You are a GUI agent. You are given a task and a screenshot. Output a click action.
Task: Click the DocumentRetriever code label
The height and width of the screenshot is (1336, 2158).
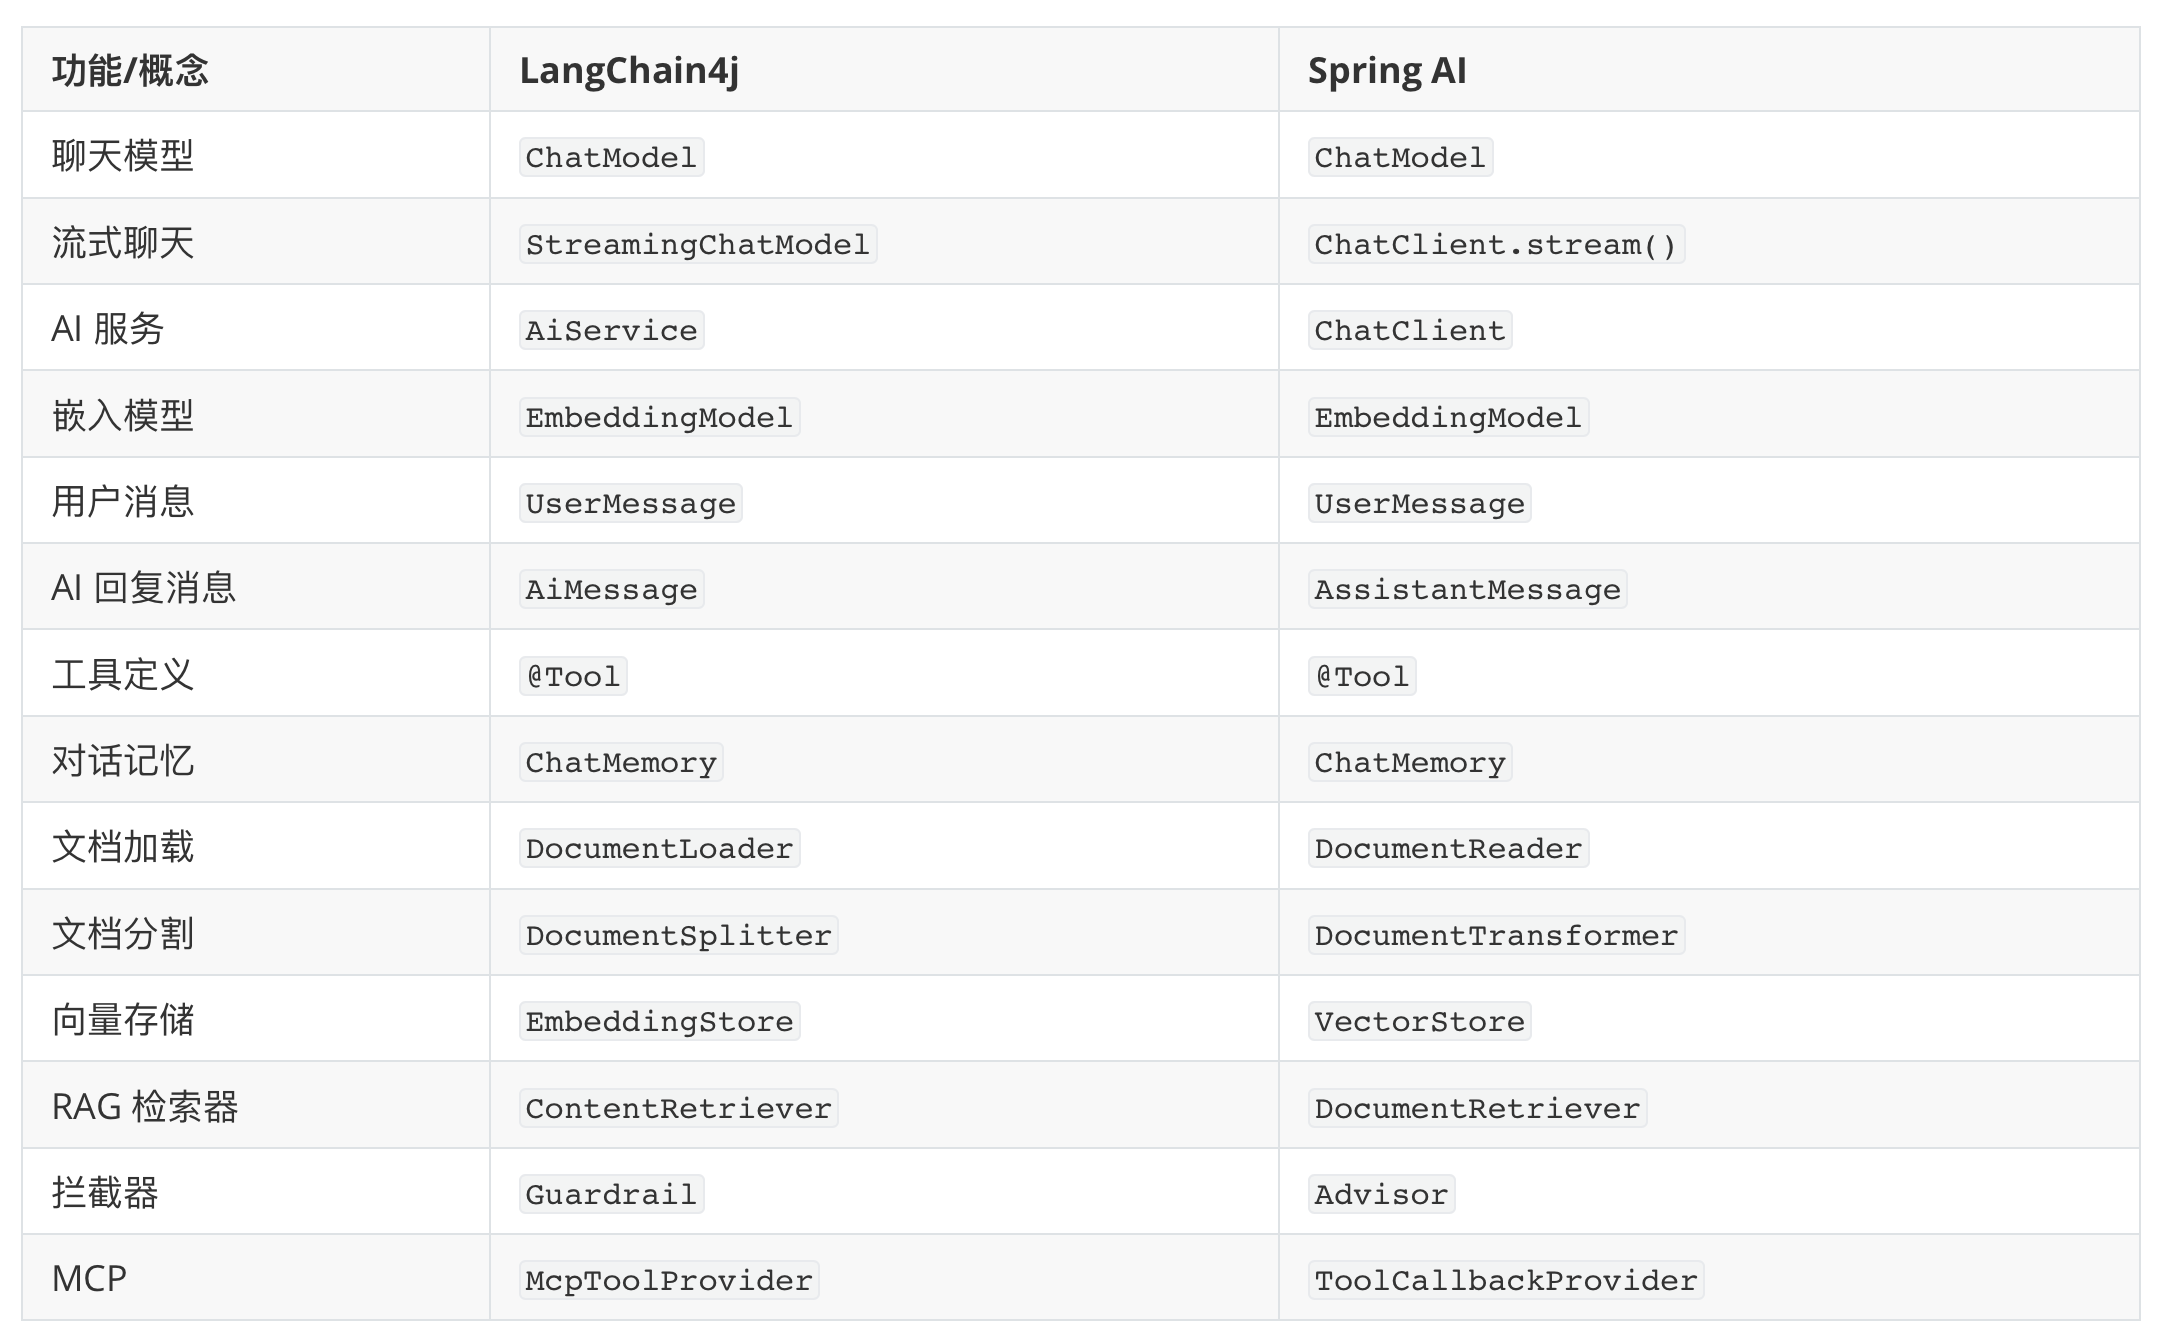(1477, 1109)
